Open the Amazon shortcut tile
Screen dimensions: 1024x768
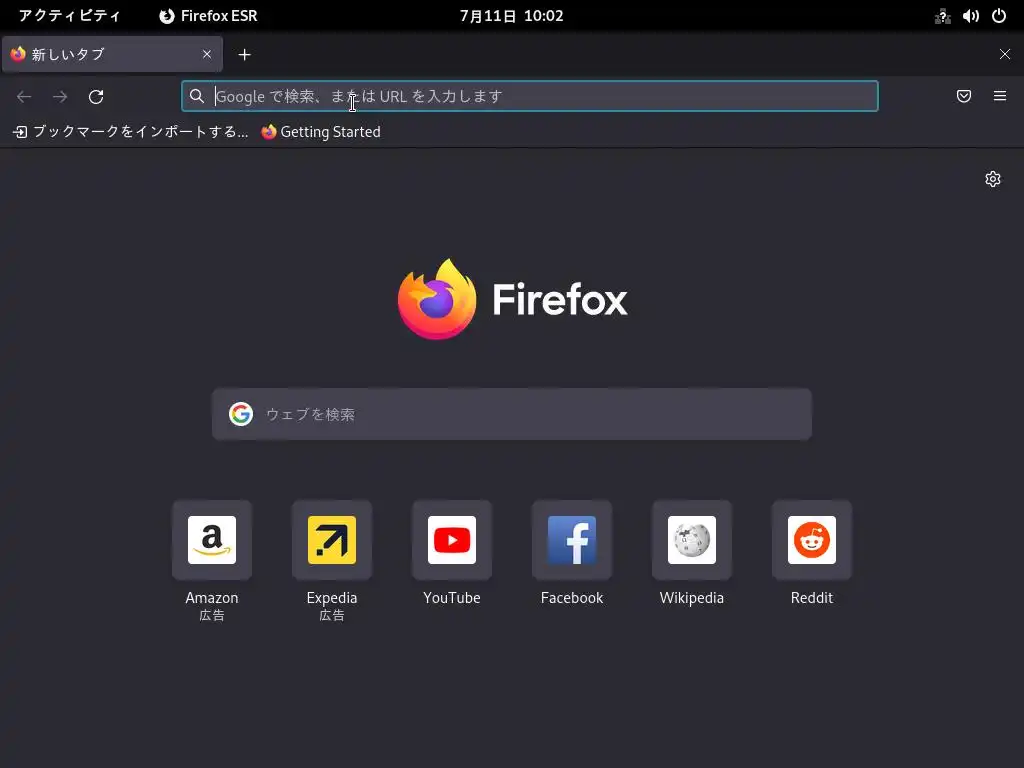[x=212, y=540]
